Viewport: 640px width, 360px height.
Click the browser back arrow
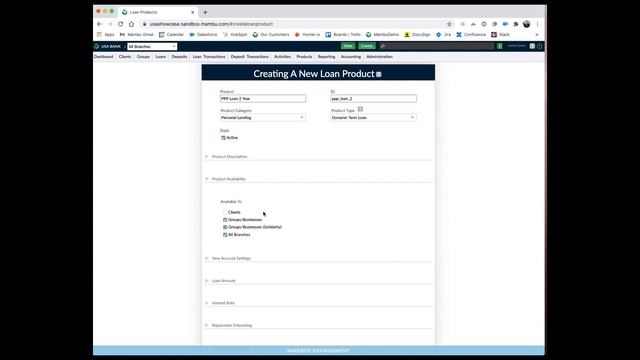[x=99, y=24]
